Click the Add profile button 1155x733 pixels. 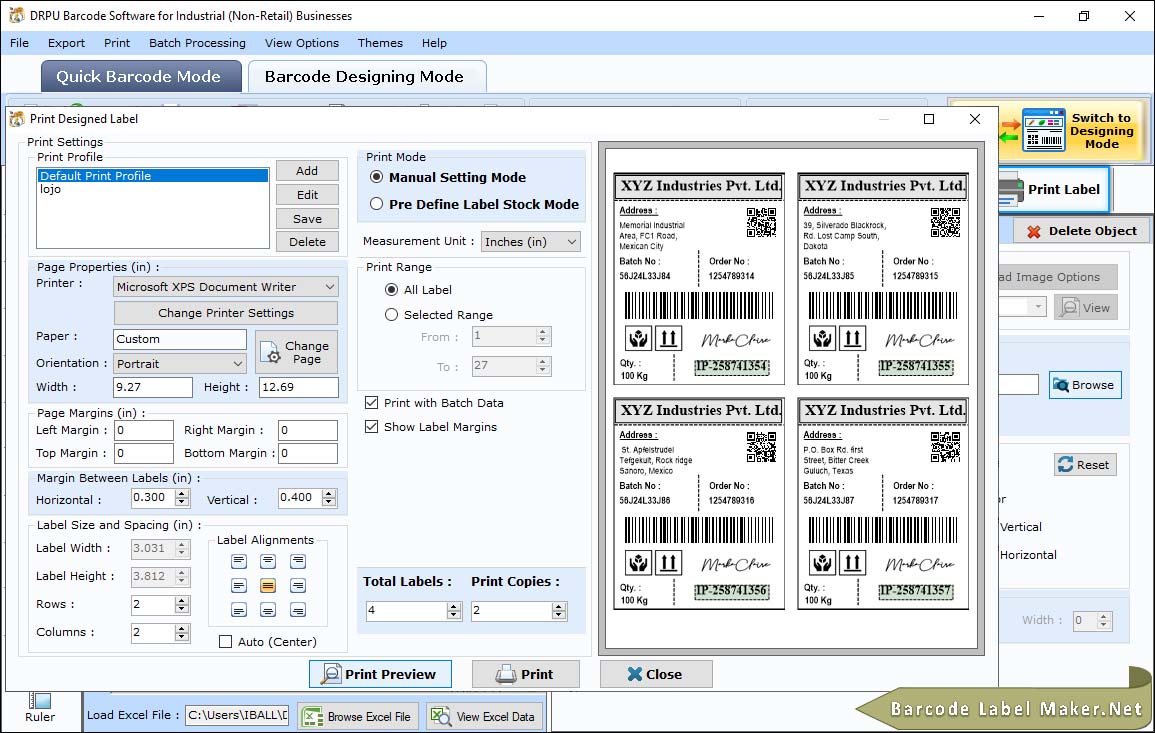pos(307,171)
